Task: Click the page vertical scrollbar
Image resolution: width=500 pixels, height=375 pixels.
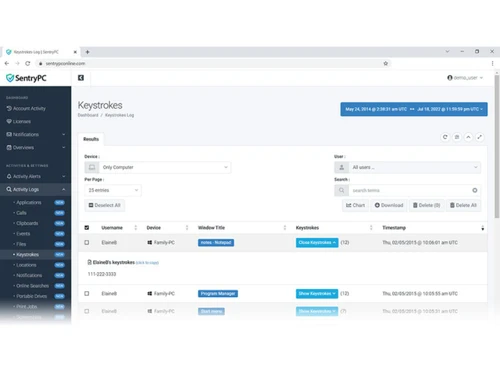Action: [x=497, y=147]
